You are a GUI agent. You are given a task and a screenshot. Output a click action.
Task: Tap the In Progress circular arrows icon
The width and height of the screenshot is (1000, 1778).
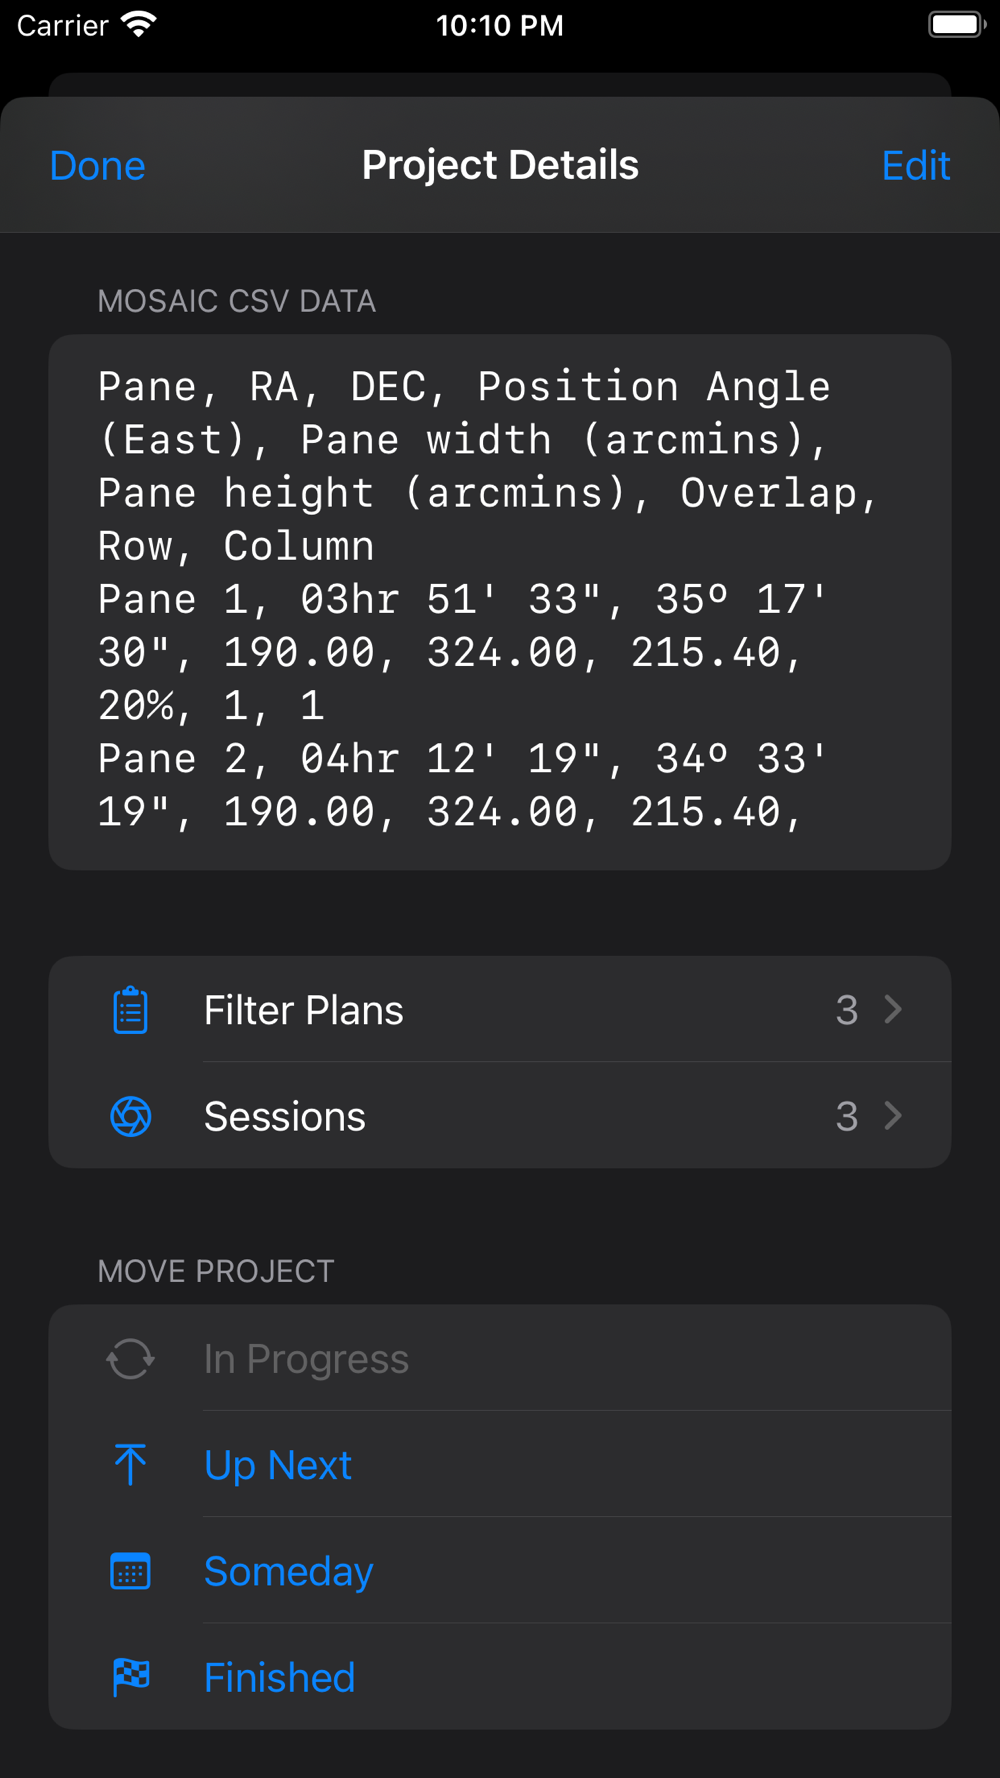pos(130,1359)
